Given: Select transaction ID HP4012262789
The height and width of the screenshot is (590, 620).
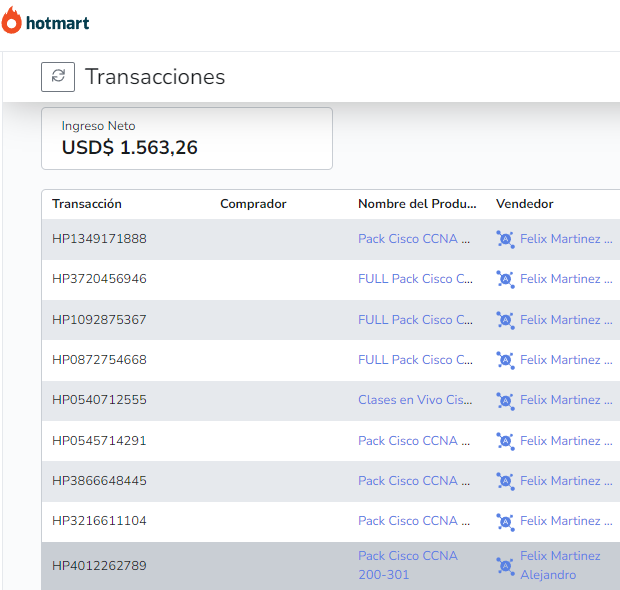Looking at the screenshot, I should [x=99, y=566].
